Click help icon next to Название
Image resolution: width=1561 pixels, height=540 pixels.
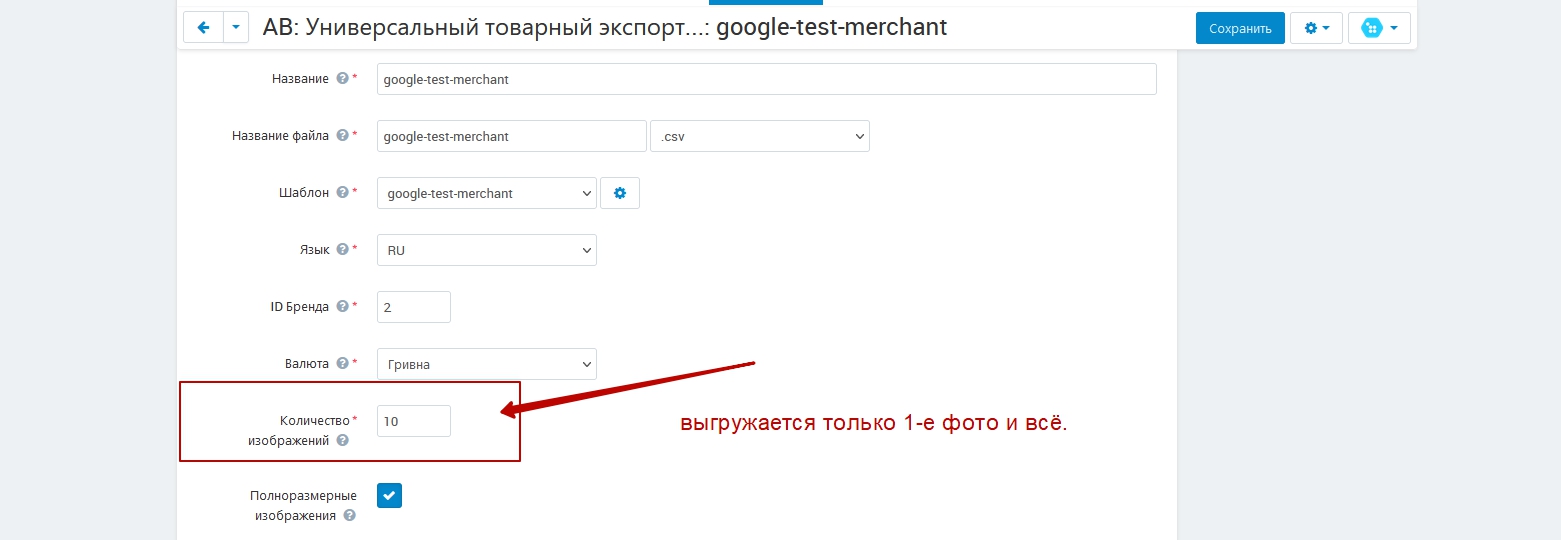coord(342,79)
